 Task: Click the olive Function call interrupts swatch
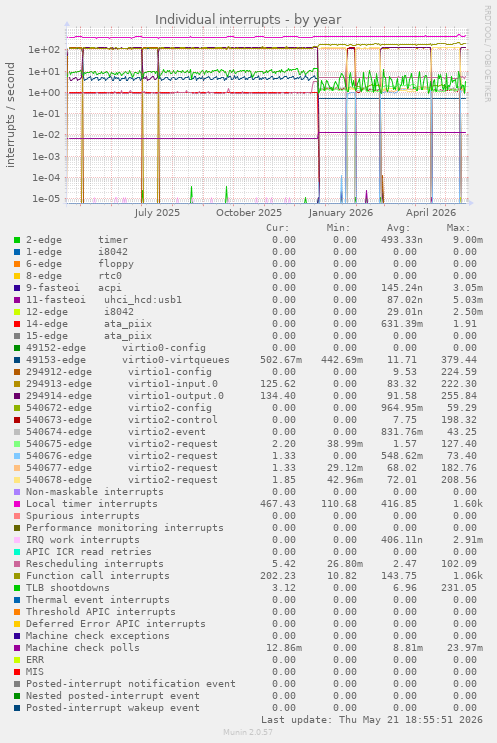pyautogui.click(x=17, y=576)
